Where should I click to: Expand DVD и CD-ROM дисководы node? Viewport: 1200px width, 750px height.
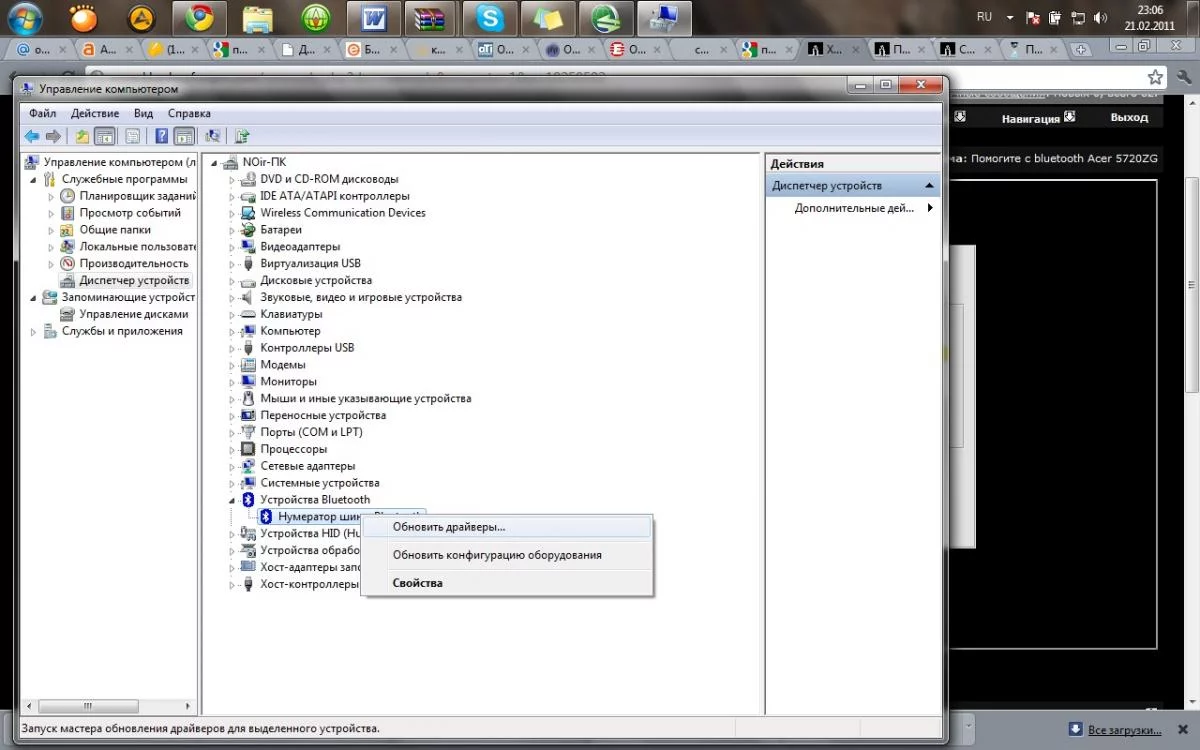pos(233,179)
